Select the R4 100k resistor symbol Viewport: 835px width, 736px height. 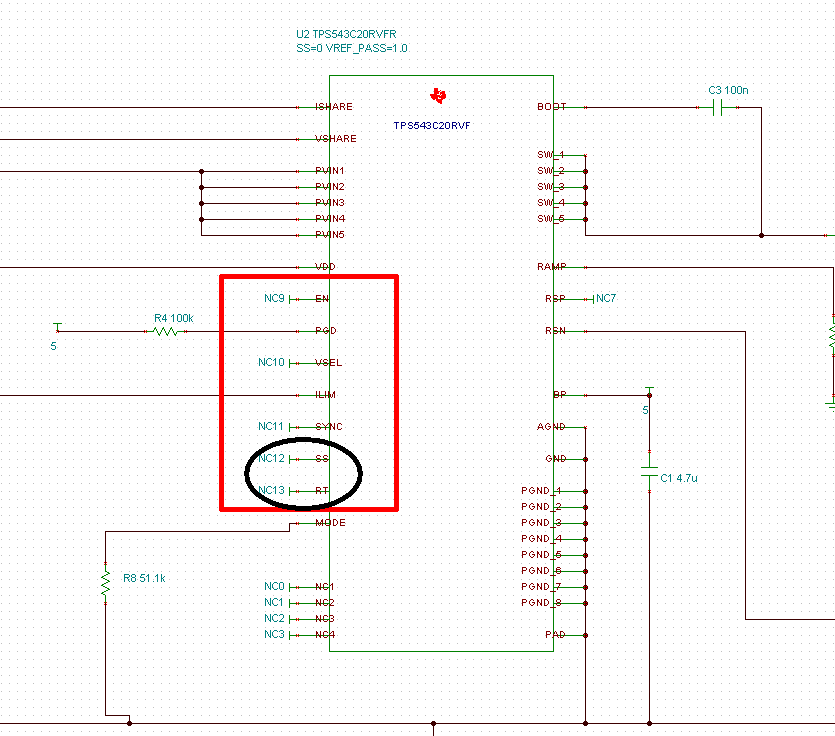pos(165,331)
